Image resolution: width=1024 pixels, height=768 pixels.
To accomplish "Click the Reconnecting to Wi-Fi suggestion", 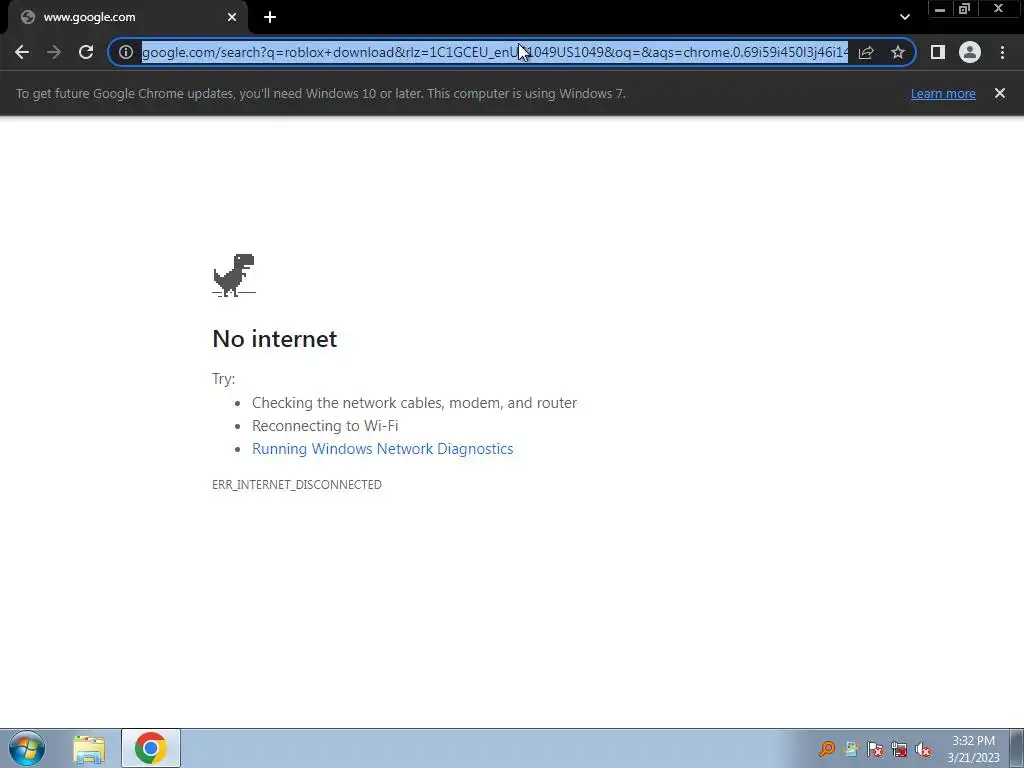I will [325, 426].
